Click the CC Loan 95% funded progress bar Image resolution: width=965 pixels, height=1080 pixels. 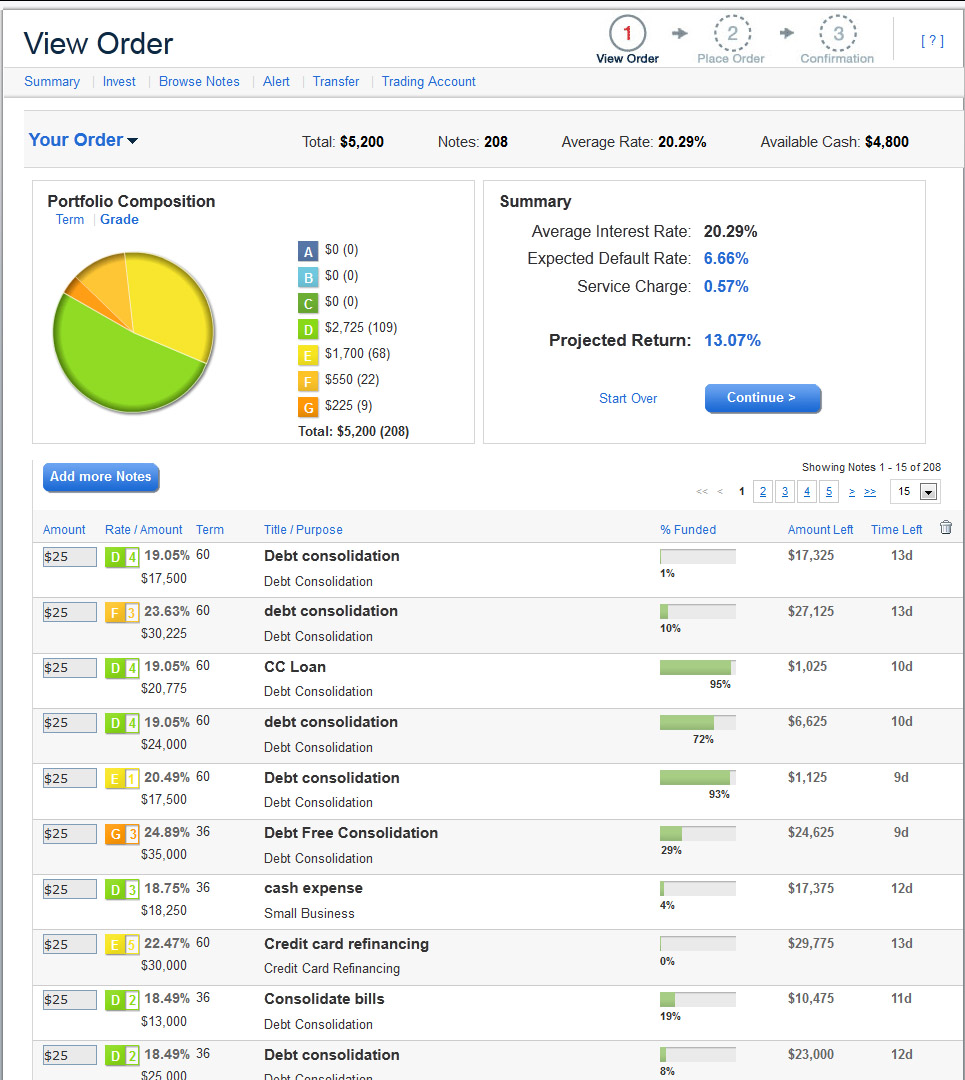pyautogui.click(x=697, y=668)
